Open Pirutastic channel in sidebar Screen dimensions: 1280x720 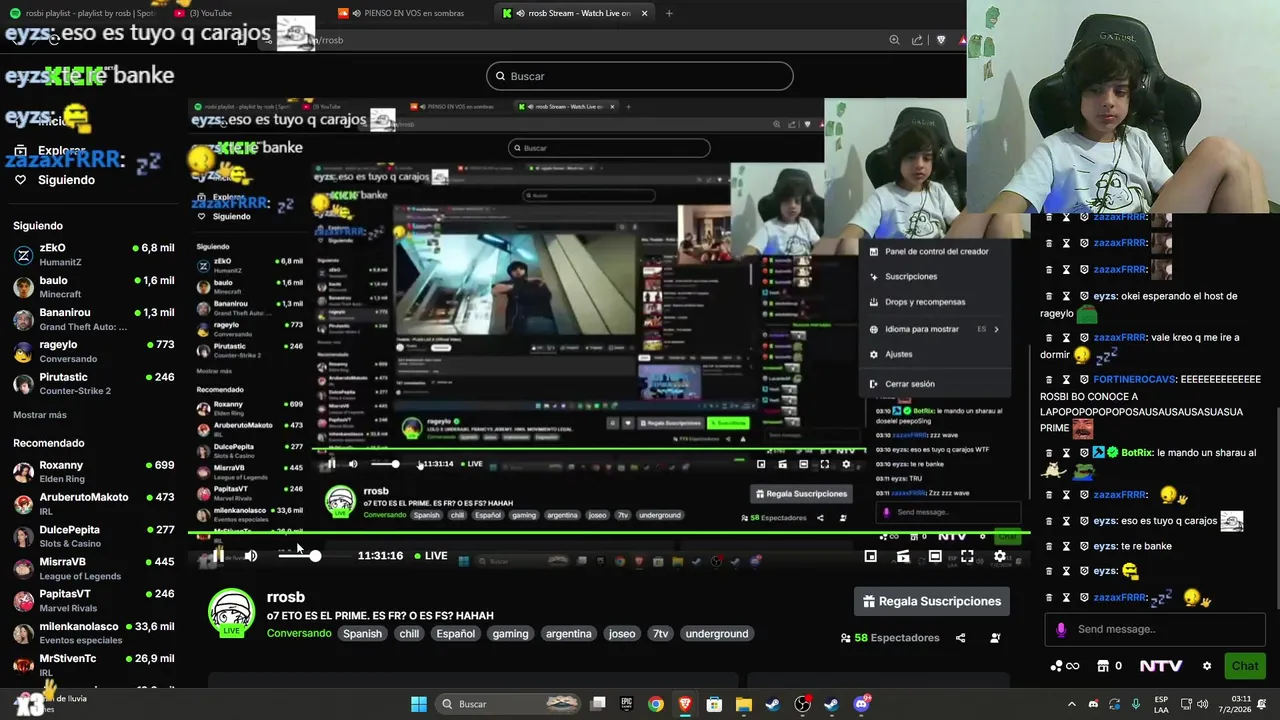click(x=94, y=384)
